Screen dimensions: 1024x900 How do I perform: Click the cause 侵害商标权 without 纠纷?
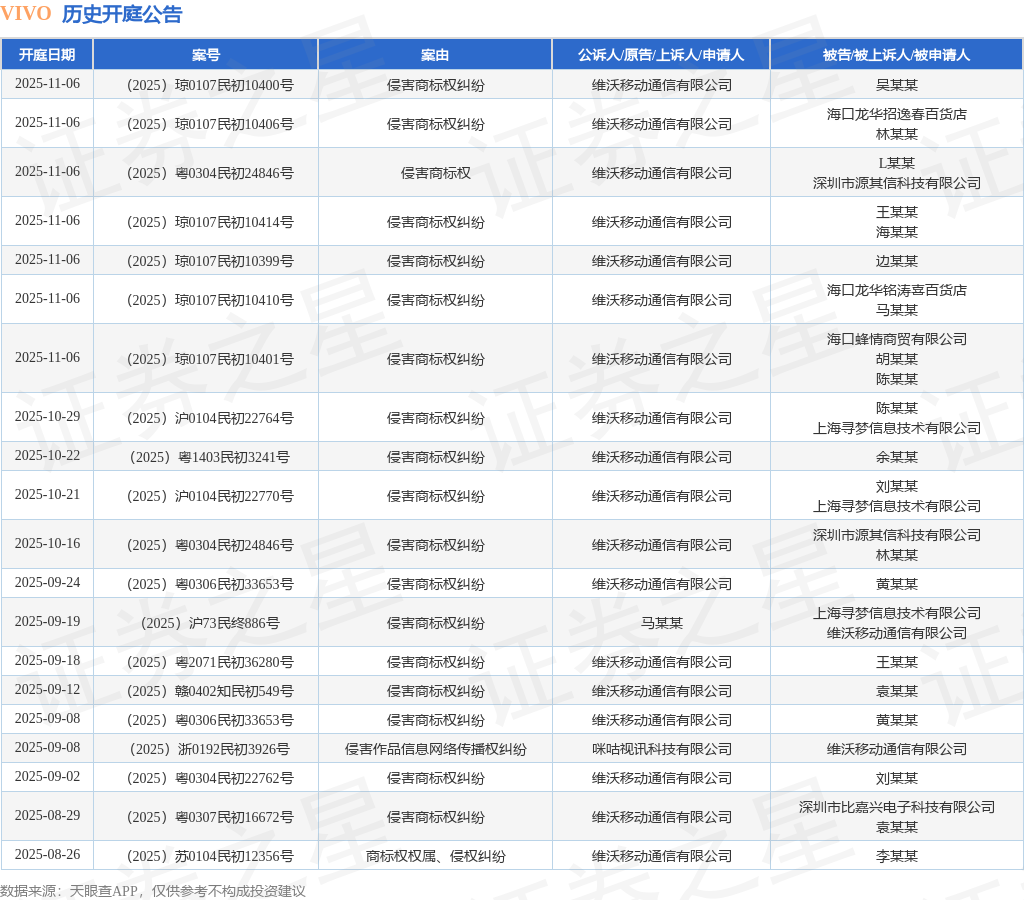(x=436, y=173)
